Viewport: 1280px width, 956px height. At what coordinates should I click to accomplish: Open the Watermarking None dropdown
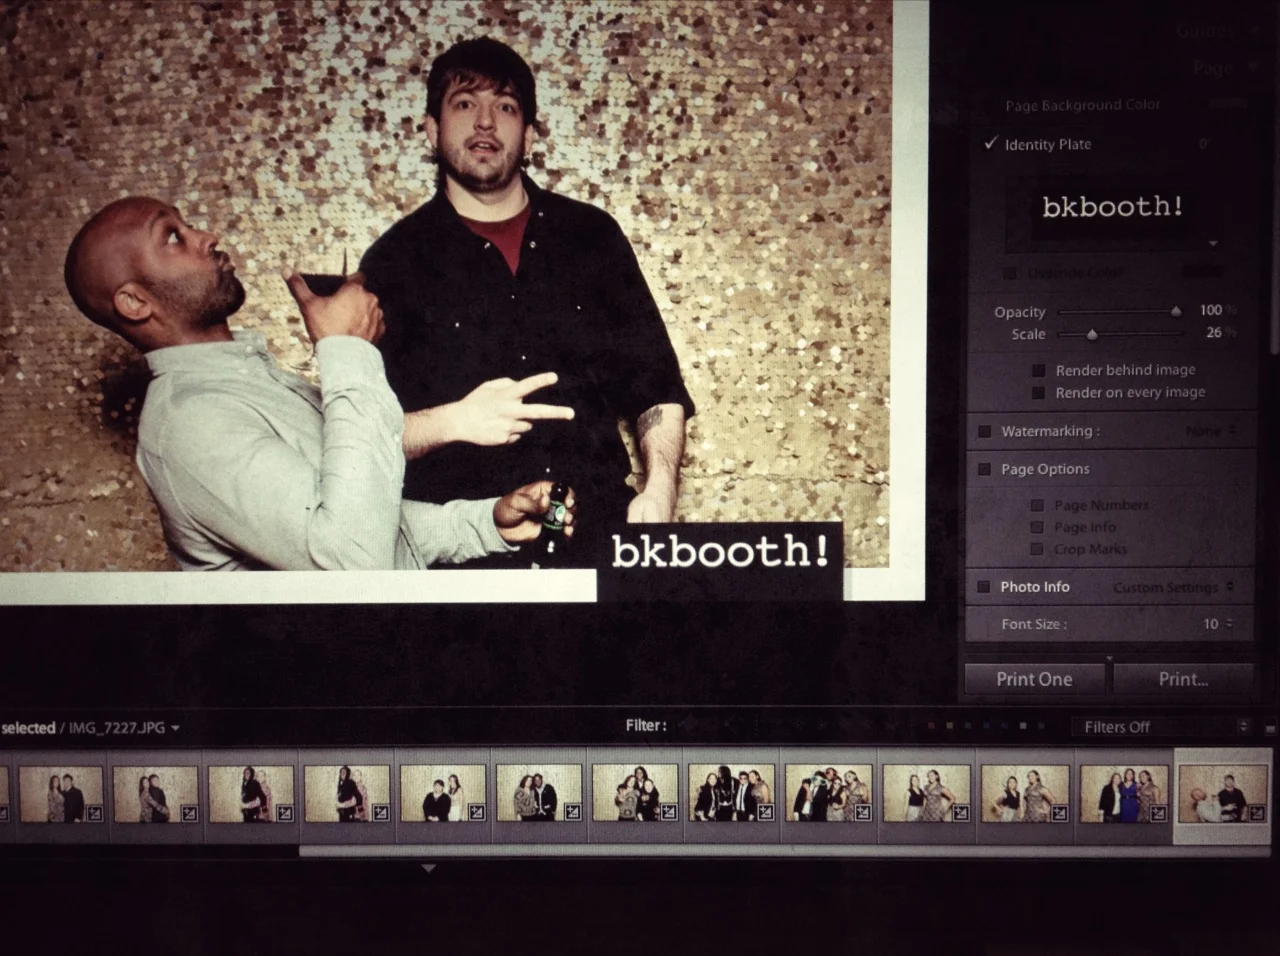tap(1211, 431)
